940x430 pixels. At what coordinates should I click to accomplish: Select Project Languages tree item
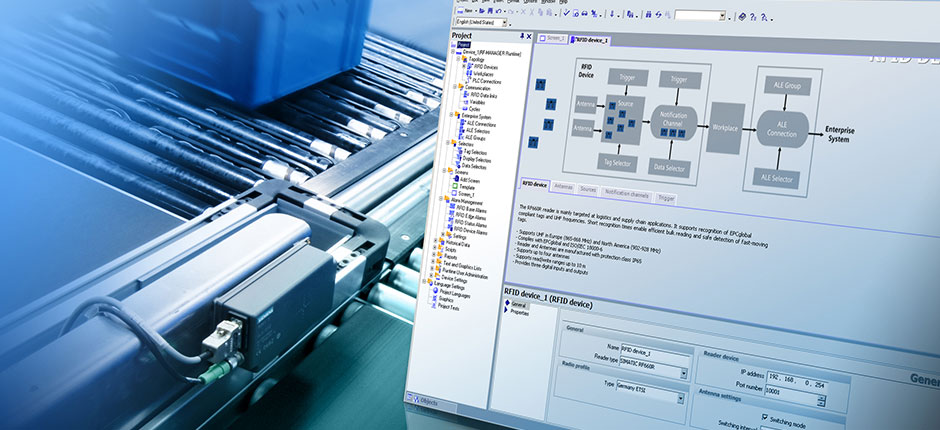[x=454, y=294]
